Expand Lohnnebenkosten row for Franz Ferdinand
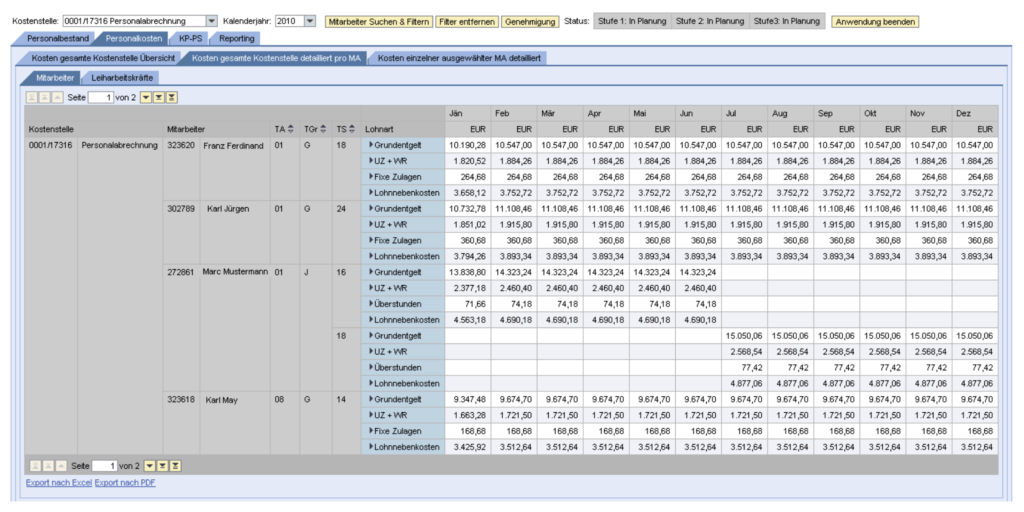 [x=371, y=193]
